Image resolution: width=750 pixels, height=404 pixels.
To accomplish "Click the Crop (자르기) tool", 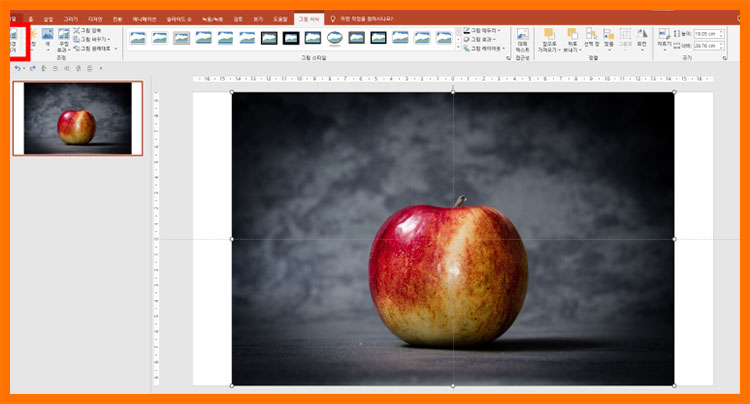I will (x=664, y=38).
